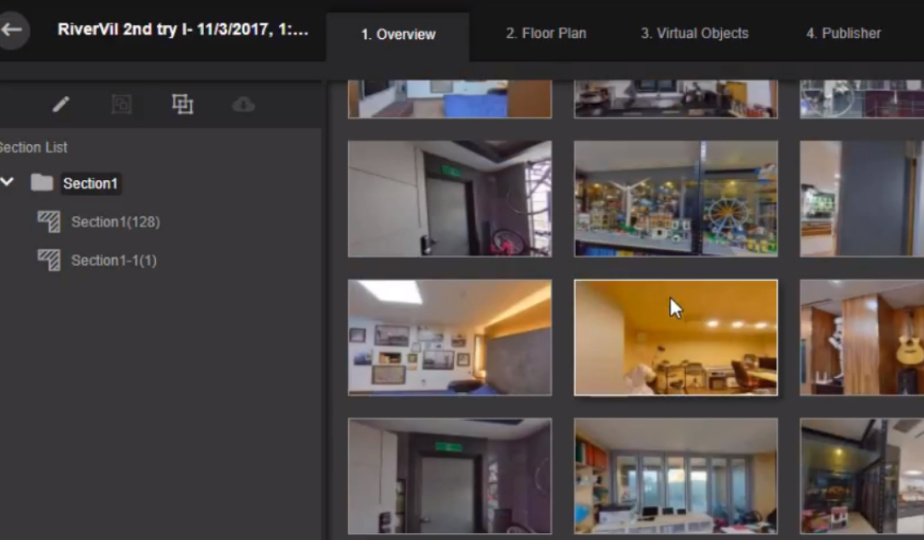Select the Section1 folder icon
The height and width of the screenshot is (540, 924).
point(42,182)
